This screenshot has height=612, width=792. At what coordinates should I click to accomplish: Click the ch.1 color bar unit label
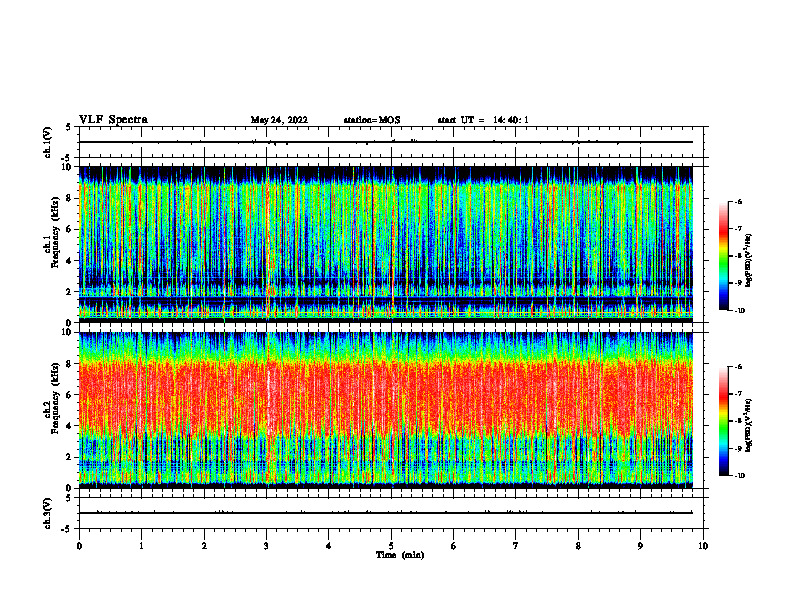(x=748, y=260)
